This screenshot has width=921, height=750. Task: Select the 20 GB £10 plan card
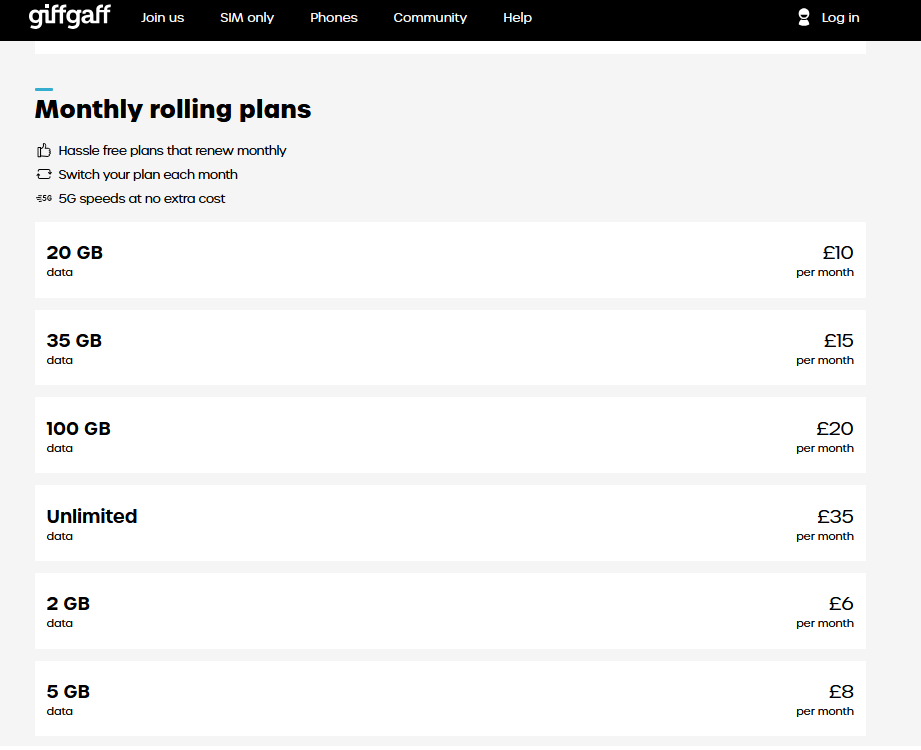coord(451,260)
